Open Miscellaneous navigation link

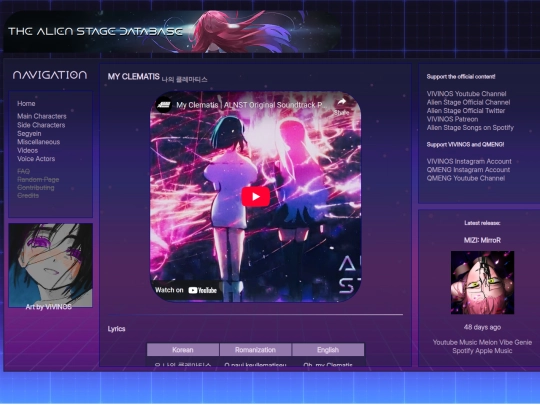pyautogui.click(x=39, y=142)
